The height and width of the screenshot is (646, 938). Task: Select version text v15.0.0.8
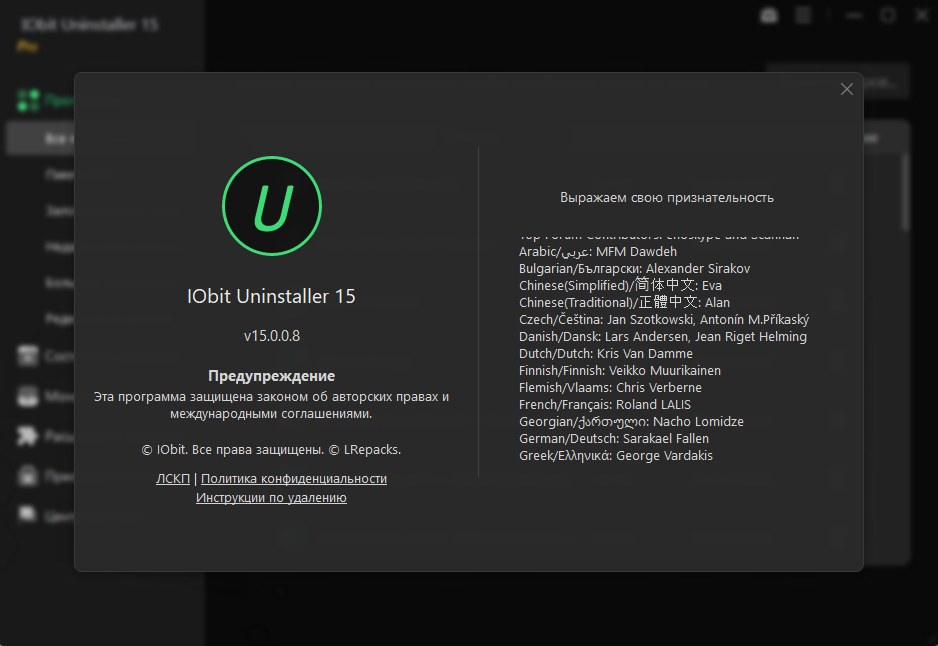[272, 336]
